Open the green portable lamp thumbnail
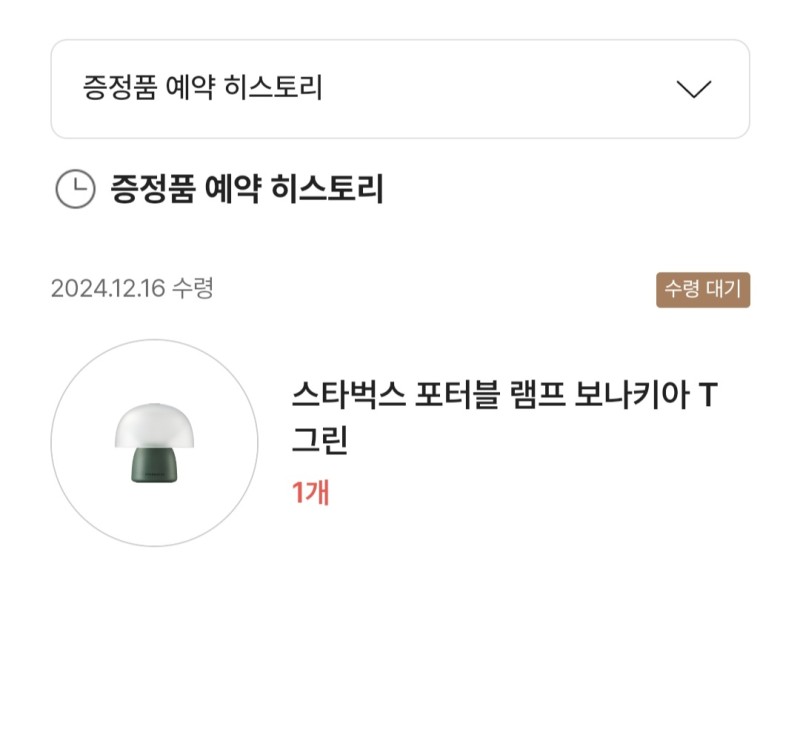This screenshot has width=800, height=755. pos(154,443)
